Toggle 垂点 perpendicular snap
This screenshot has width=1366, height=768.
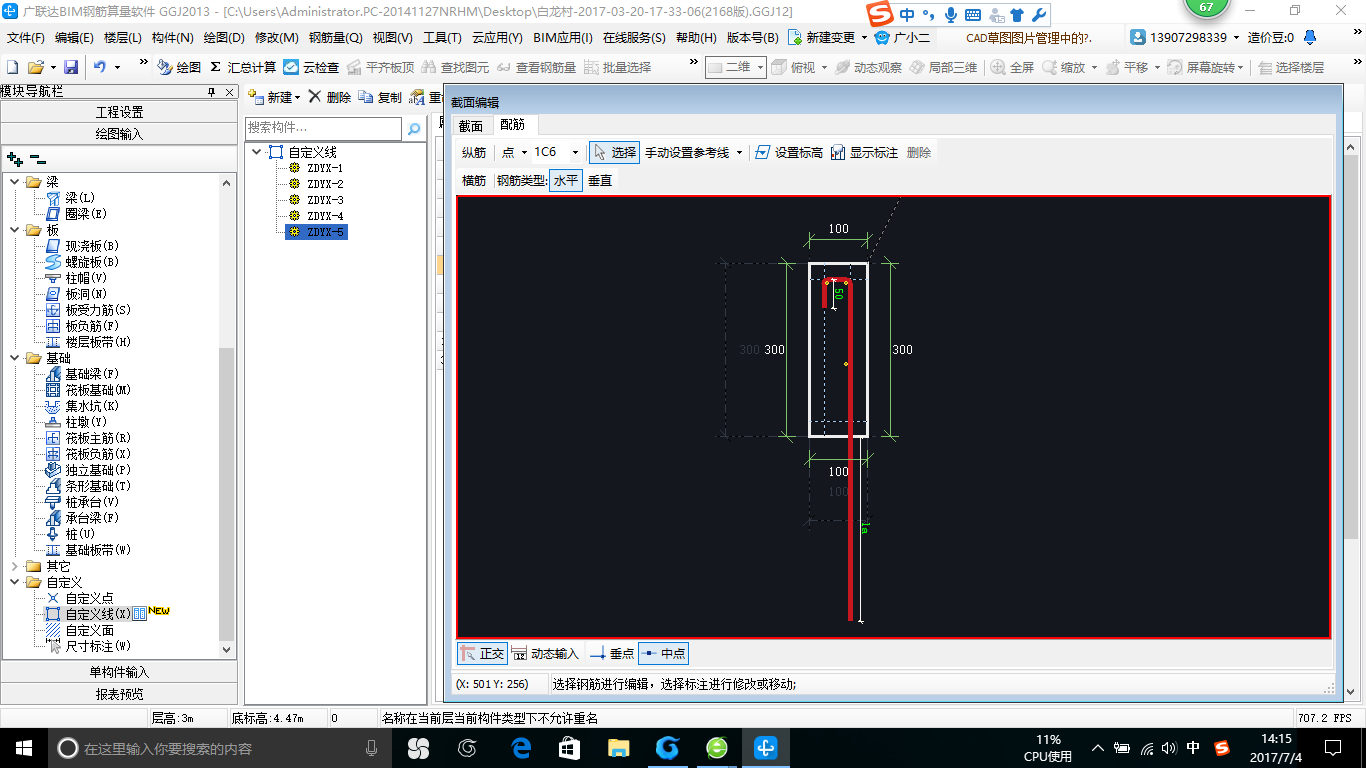[x=612, y=653]
